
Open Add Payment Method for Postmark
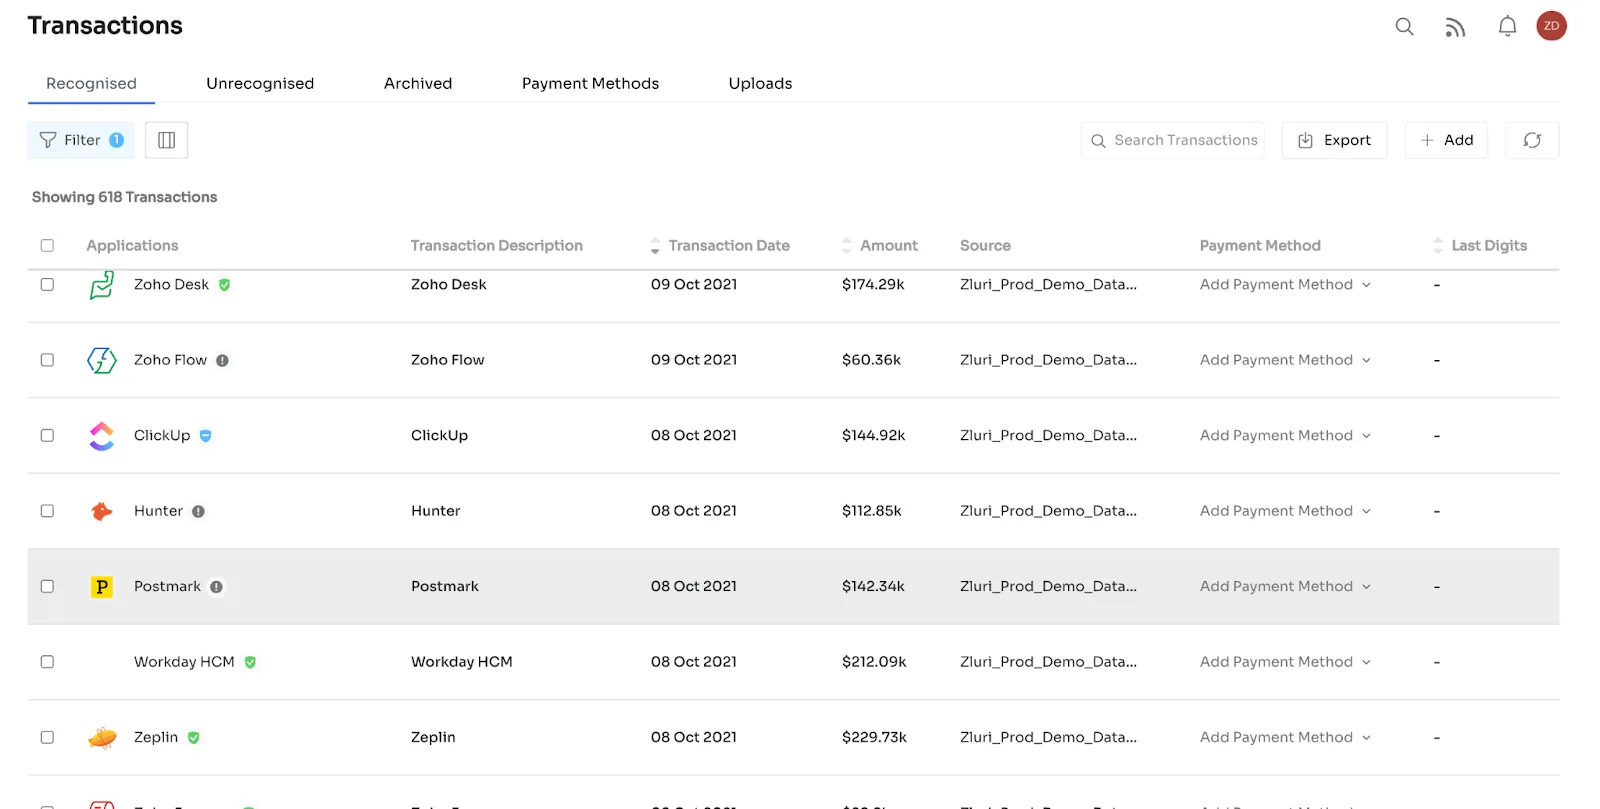coord(1285,587)
